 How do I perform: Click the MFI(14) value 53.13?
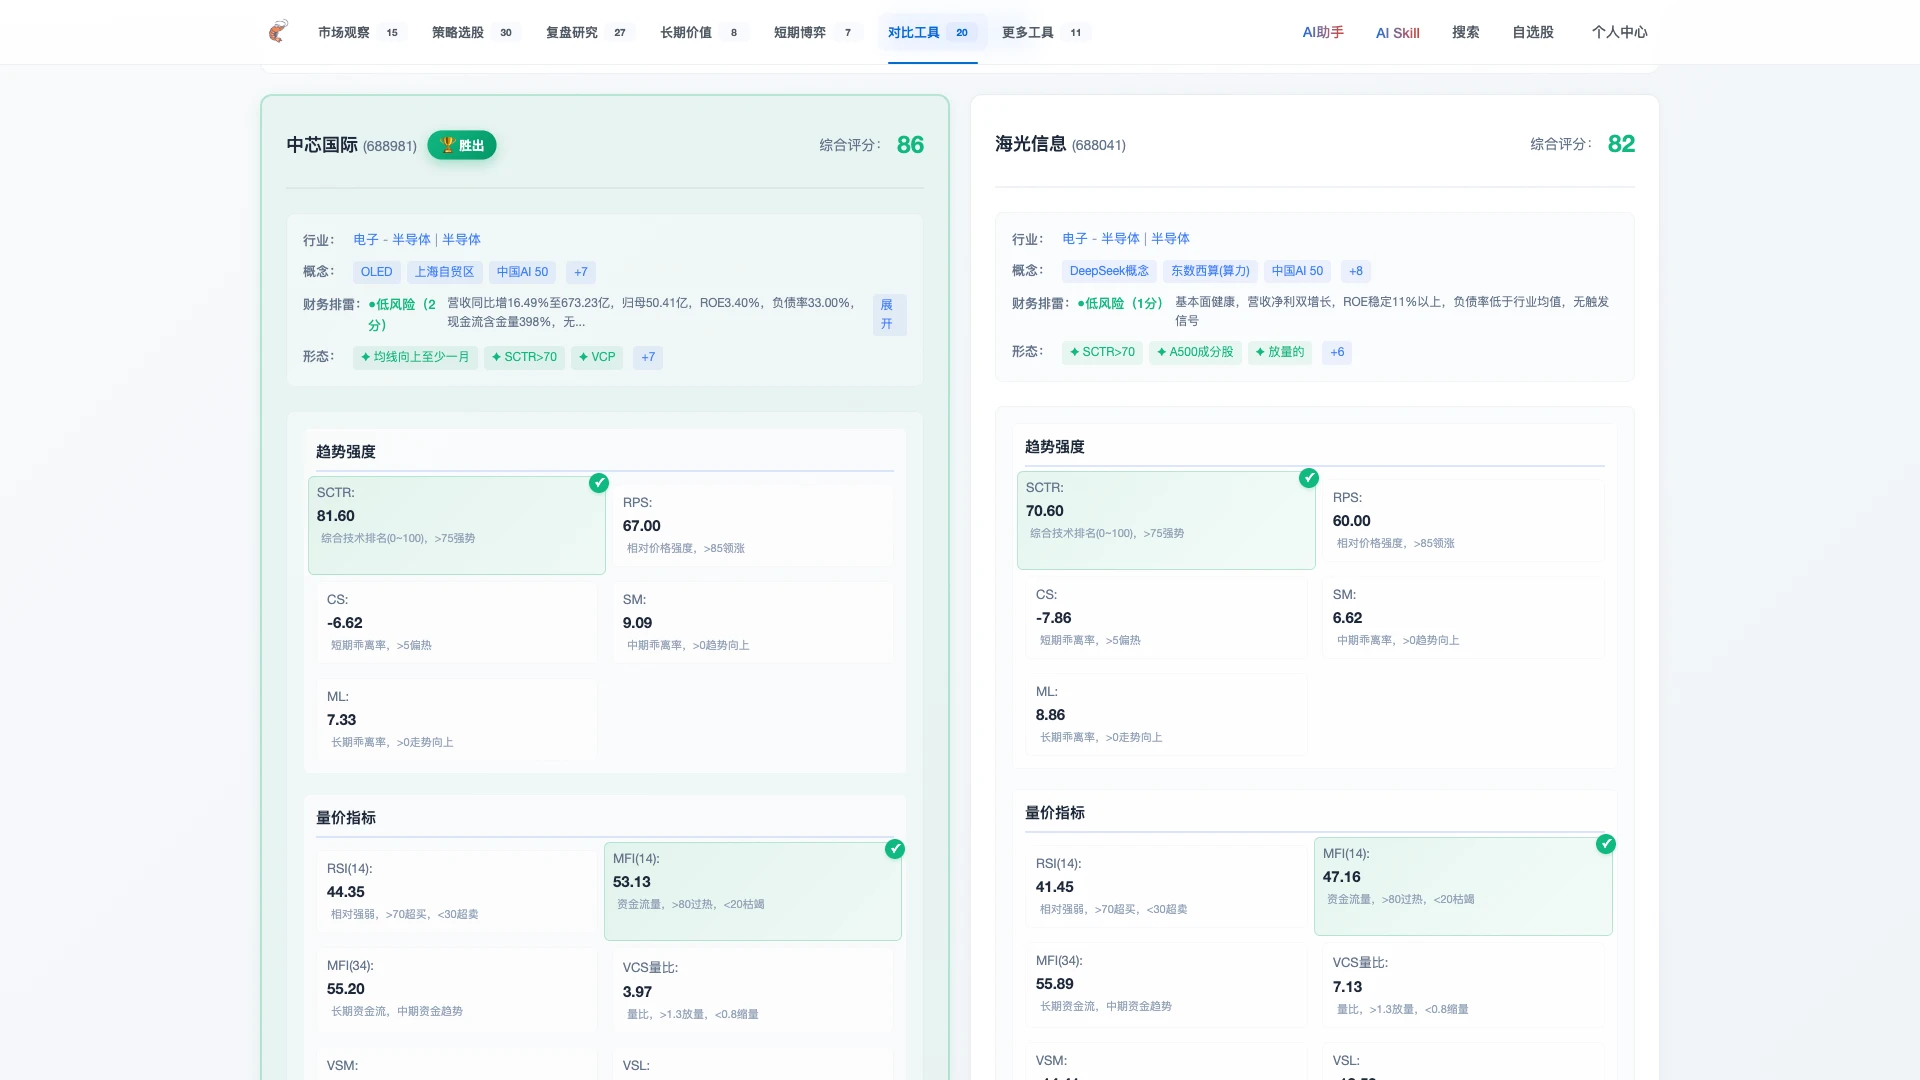(632, 882)
